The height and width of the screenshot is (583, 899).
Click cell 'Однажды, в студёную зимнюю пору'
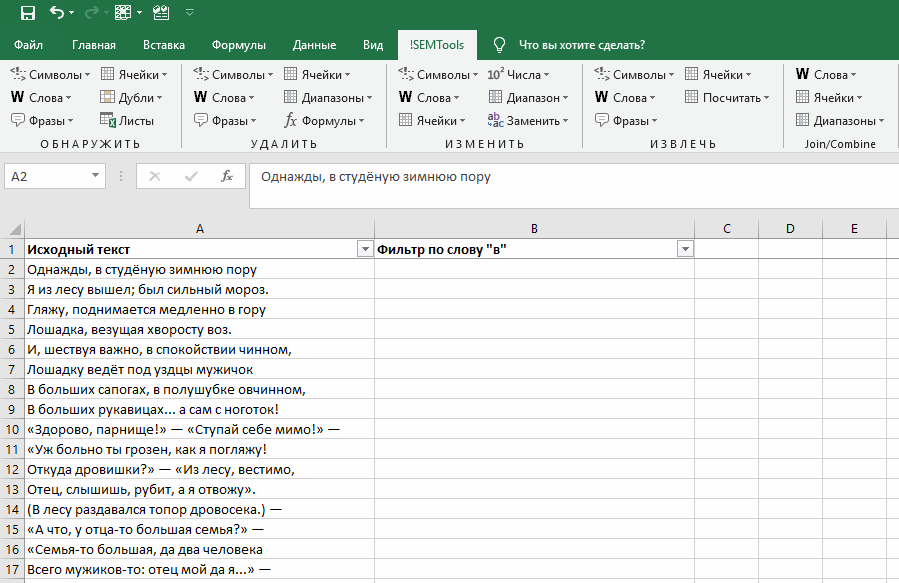click(x=200, y=269)
